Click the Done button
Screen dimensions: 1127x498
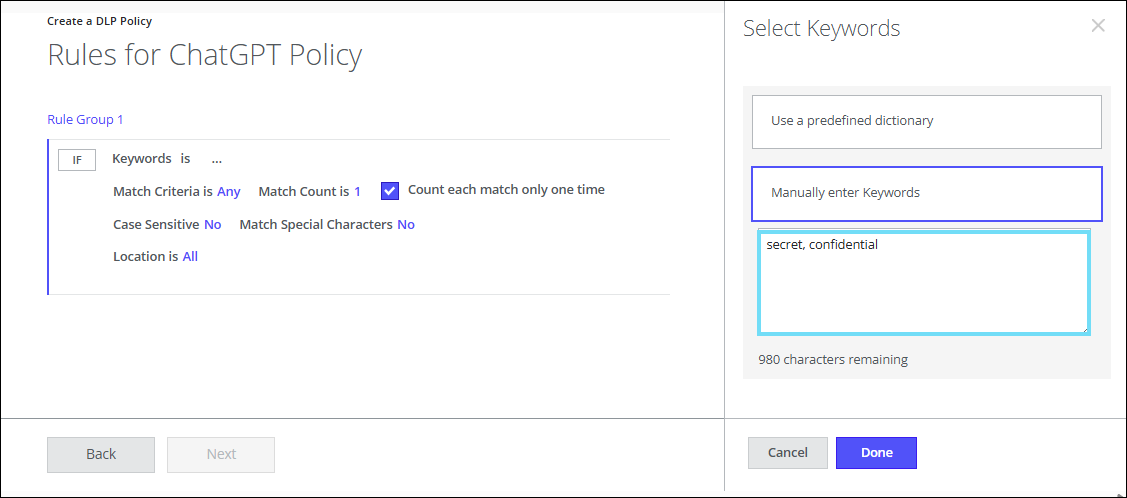point(876,453)
